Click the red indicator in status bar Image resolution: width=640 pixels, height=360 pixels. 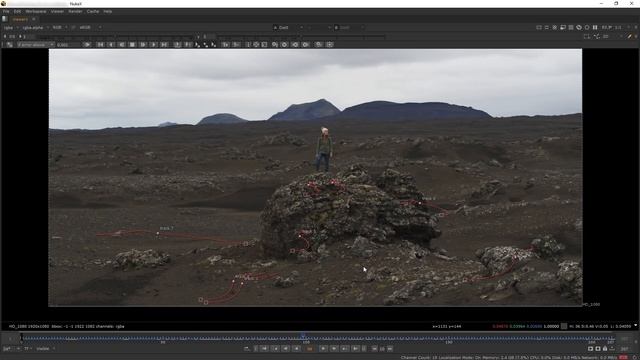click(x=623, y=358)
